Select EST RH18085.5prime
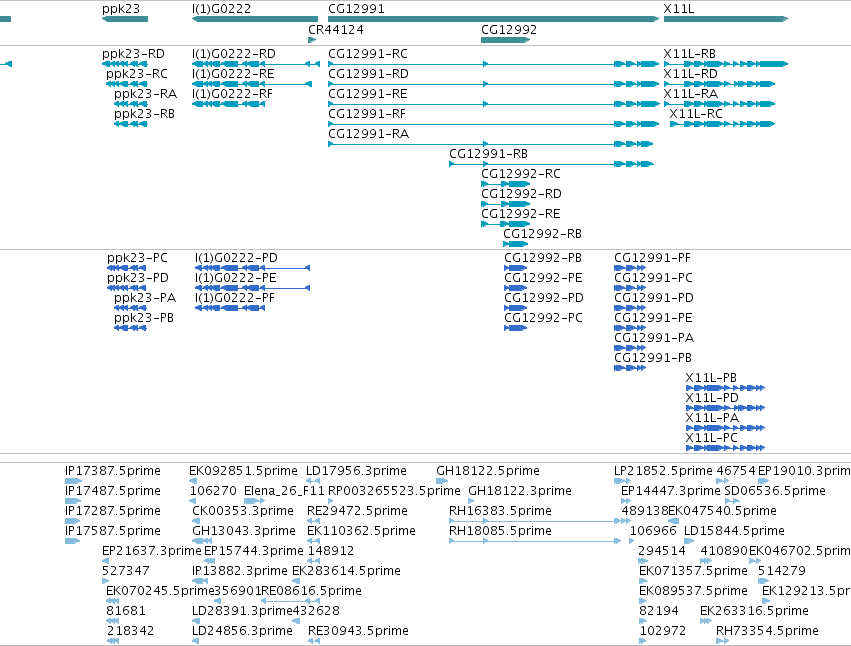This screenshot has height=646, width=851. click(x=535, y=541)
